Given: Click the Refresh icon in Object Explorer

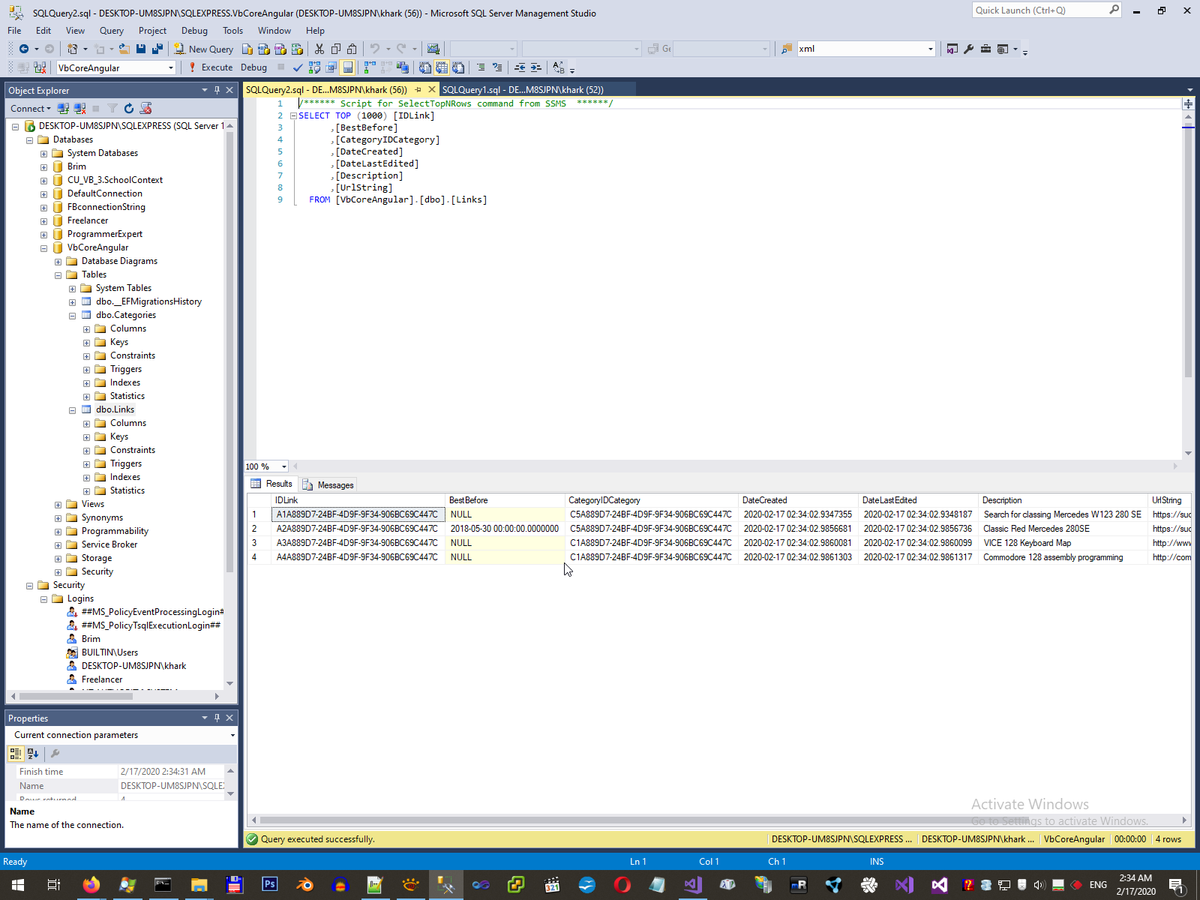Looking at the screenshot, I should tap(129, 108).
